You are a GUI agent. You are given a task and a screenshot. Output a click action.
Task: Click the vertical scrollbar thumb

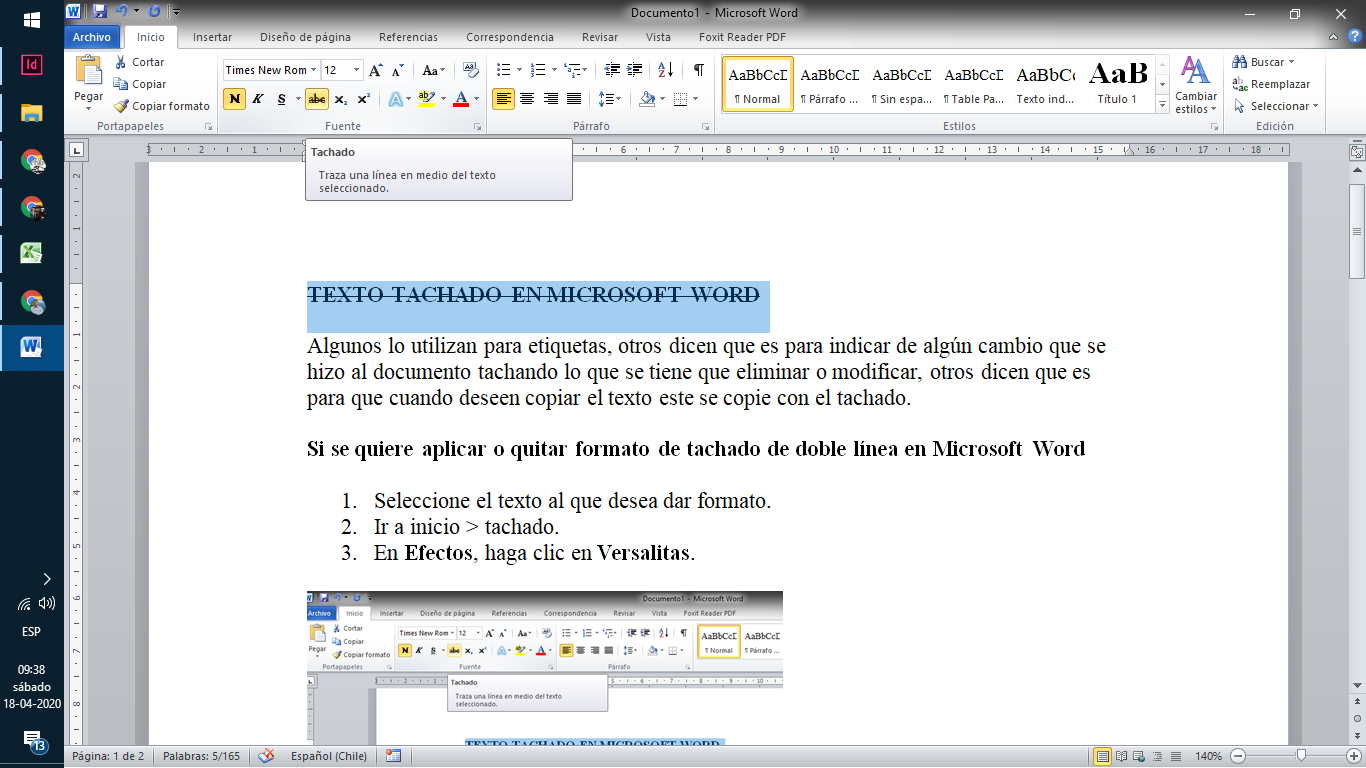(x=1357, y=230)
